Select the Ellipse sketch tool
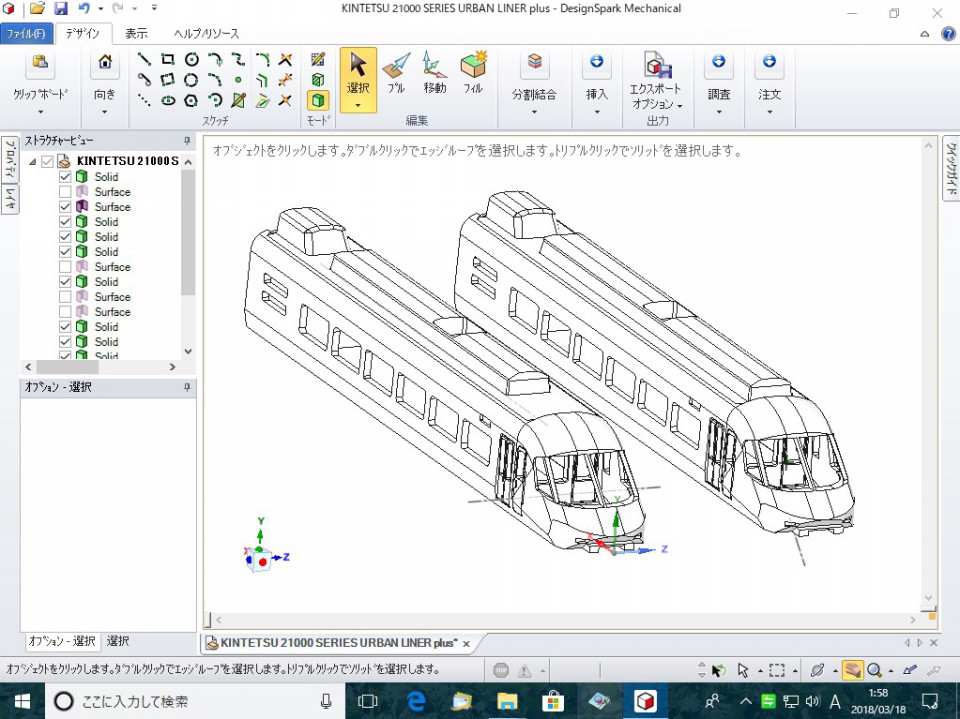Image resolution: width=960 pixels, height=719 pixels. coord(168,100)
